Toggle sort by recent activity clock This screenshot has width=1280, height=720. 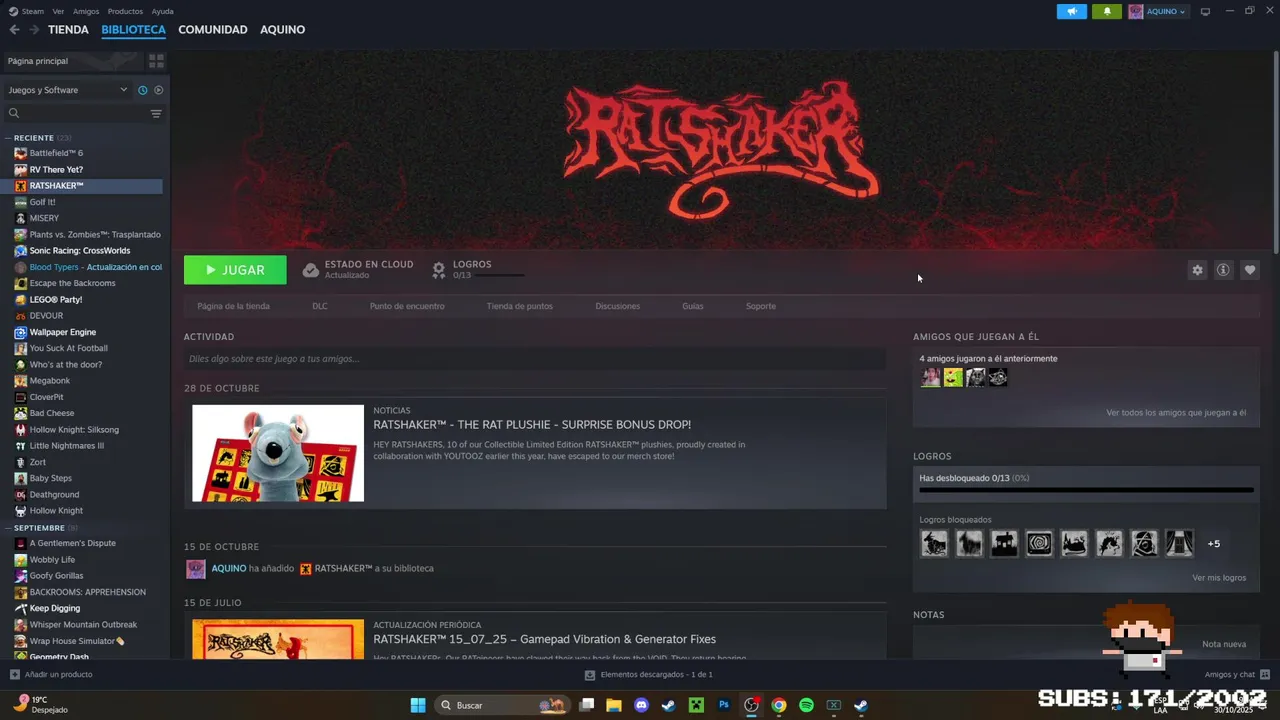click(142, 90)
